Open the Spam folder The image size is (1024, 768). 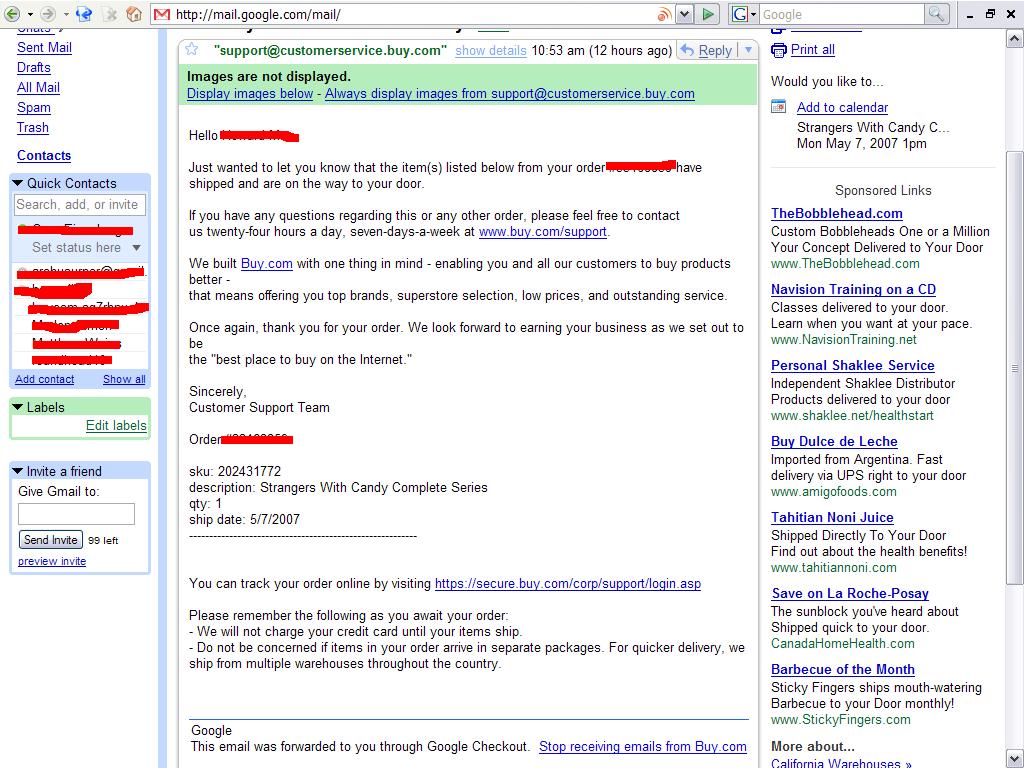coord(33,108)
